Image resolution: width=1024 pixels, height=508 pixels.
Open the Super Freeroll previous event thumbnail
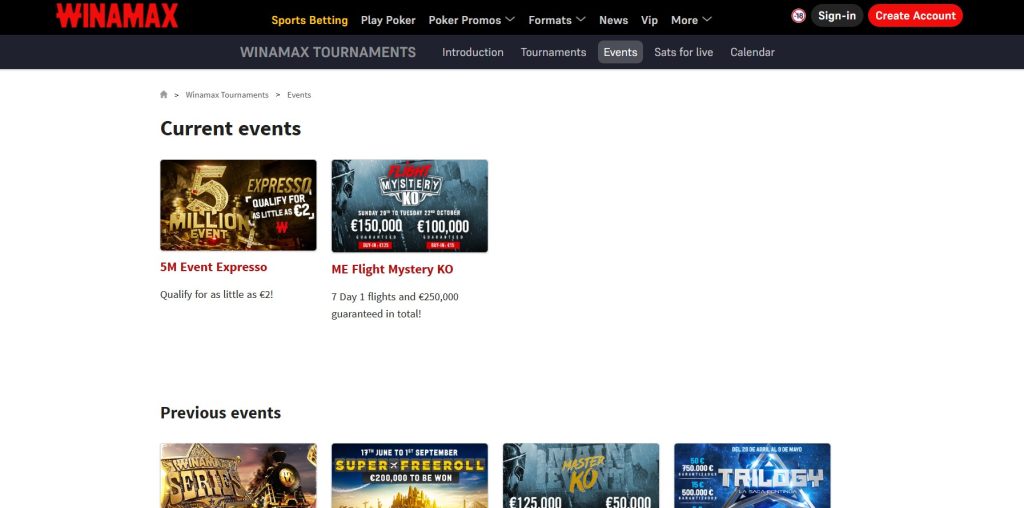tap(409, 476)
